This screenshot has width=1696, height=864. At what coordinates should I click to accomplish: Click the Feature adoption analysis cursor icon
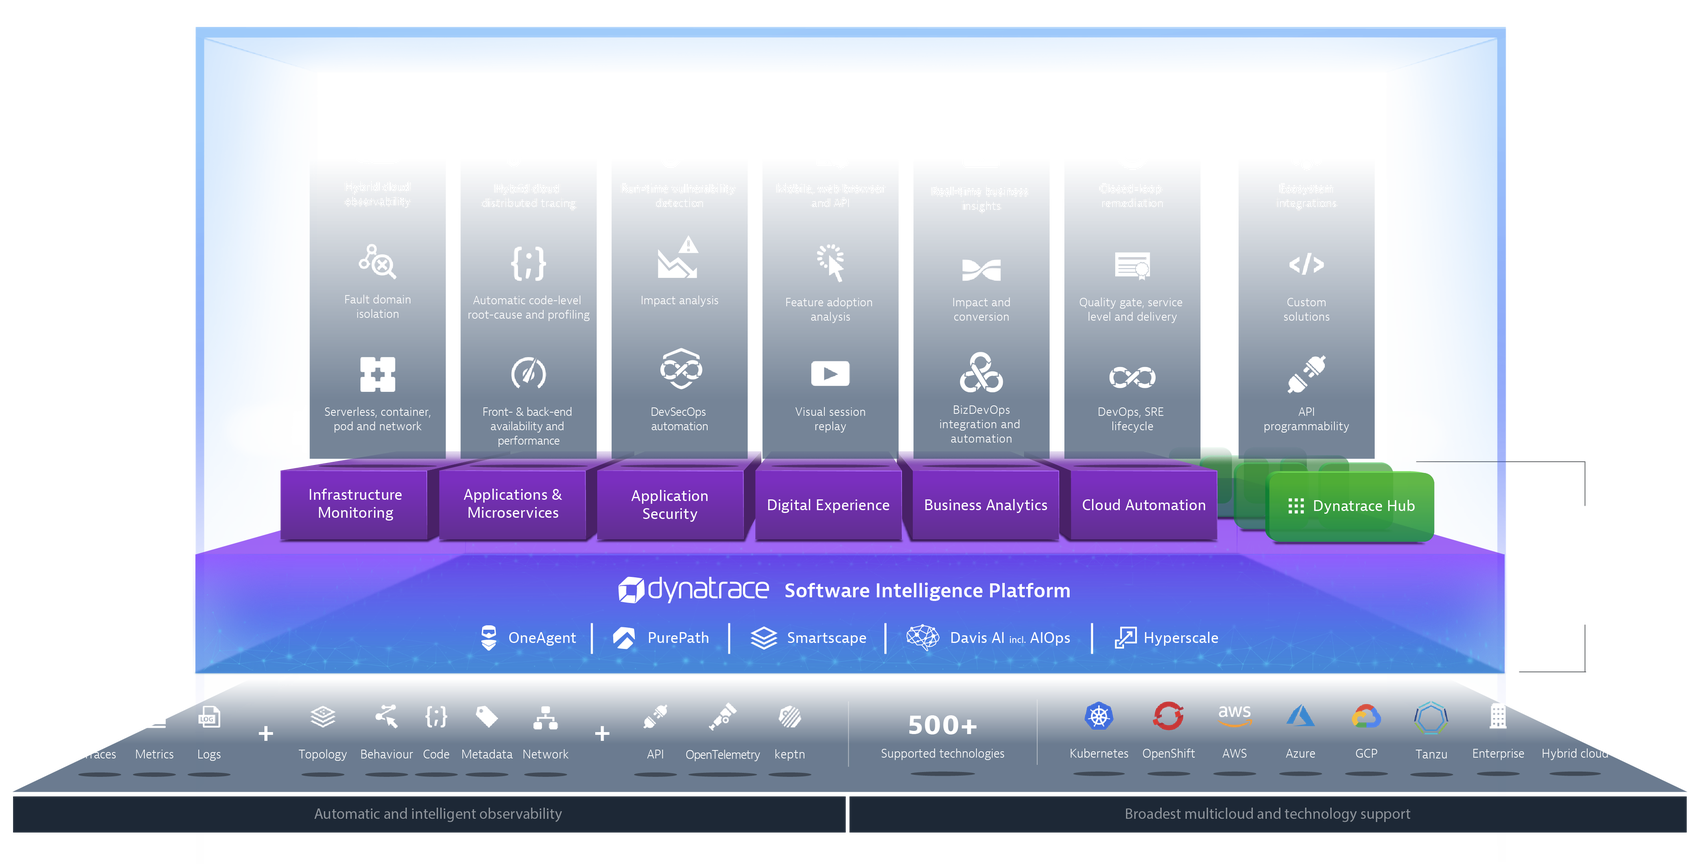pos(830,263)
